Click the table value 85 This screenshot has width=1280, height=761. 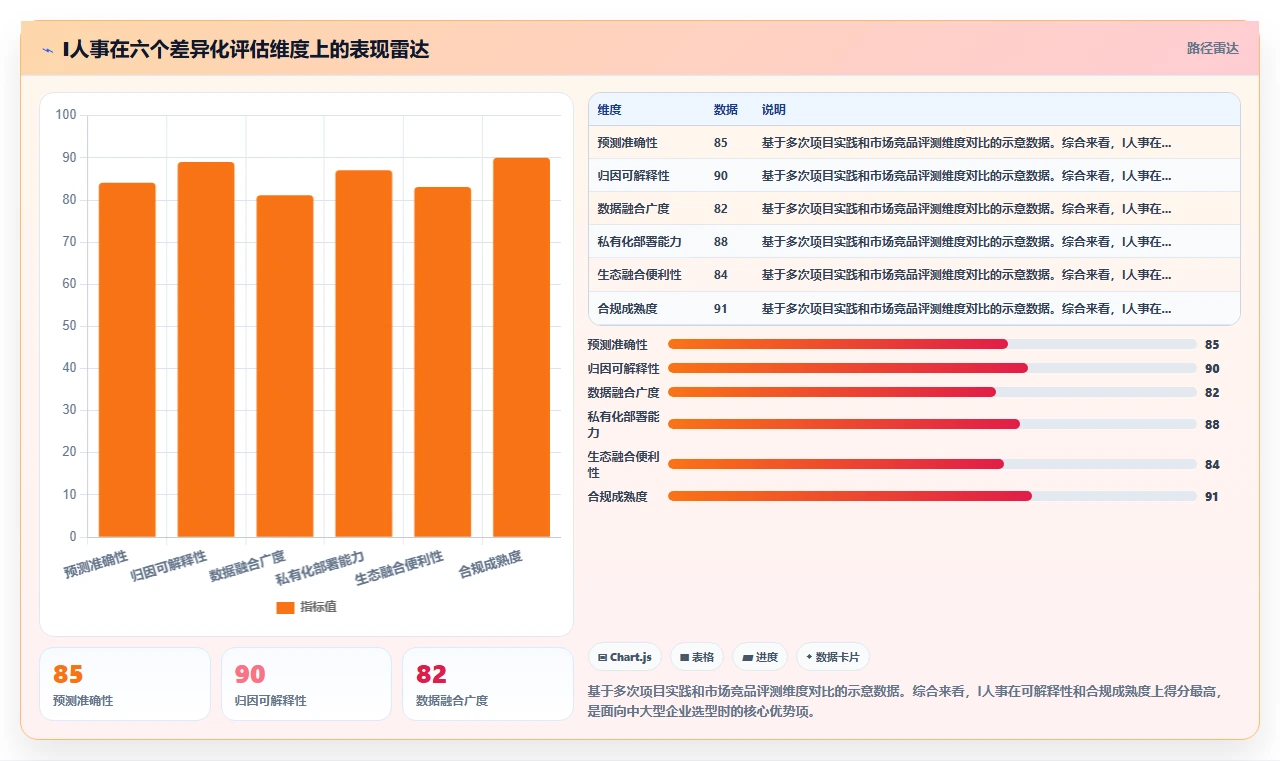coord(721,143)
